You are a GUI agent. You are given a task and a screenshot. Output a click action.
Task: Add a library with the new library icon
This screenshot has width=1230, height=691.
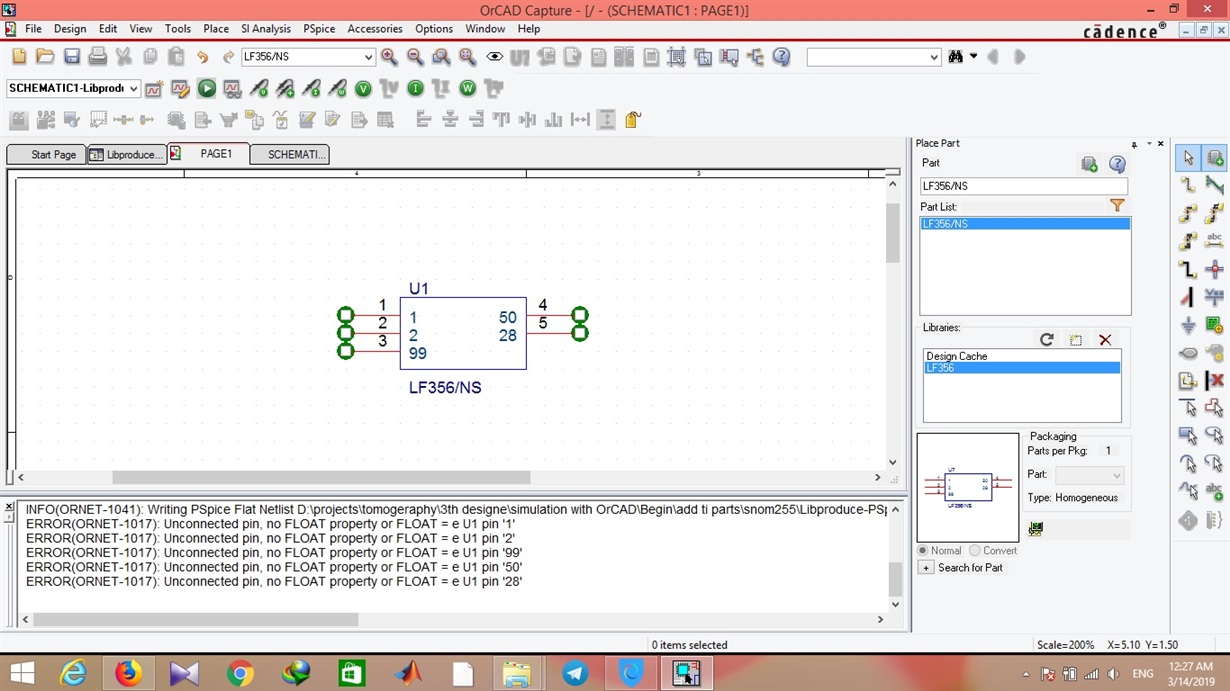coord(1076,340)
